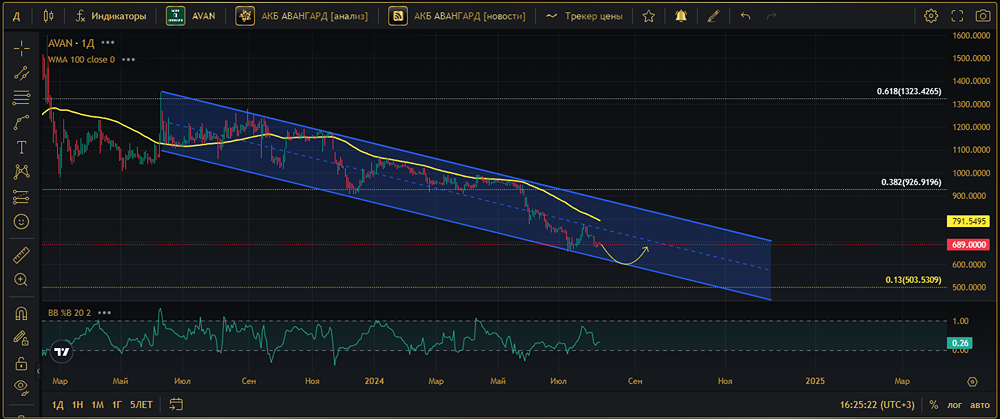Take a chart snapshot with camera icon

point(981,16)
